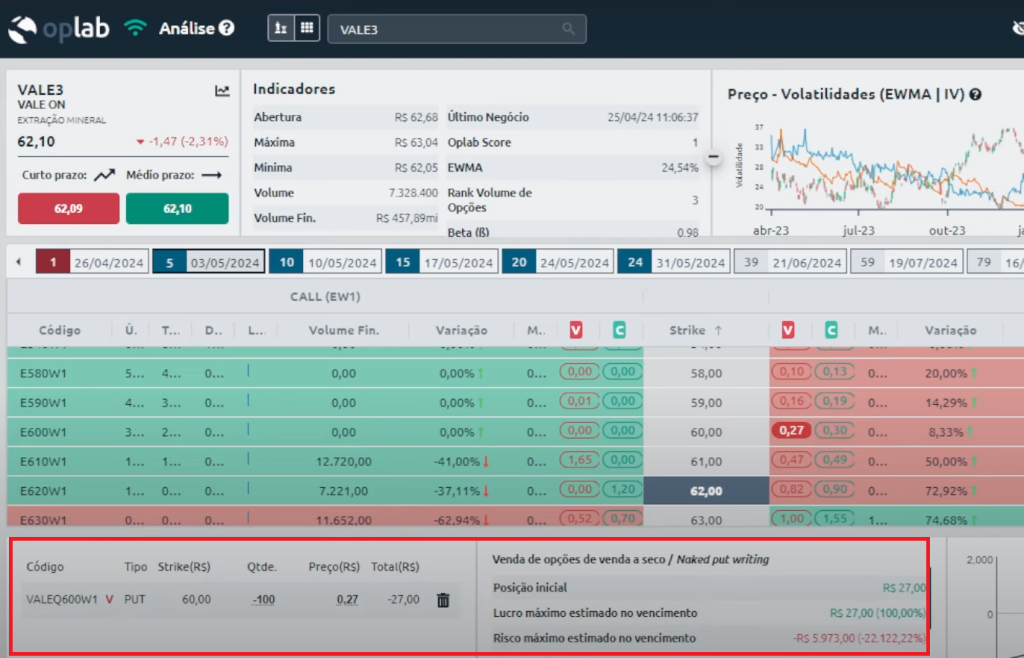Click the green 62,10 ask price button
This screenshot has height=658, width=1024.
coord(177,209)
